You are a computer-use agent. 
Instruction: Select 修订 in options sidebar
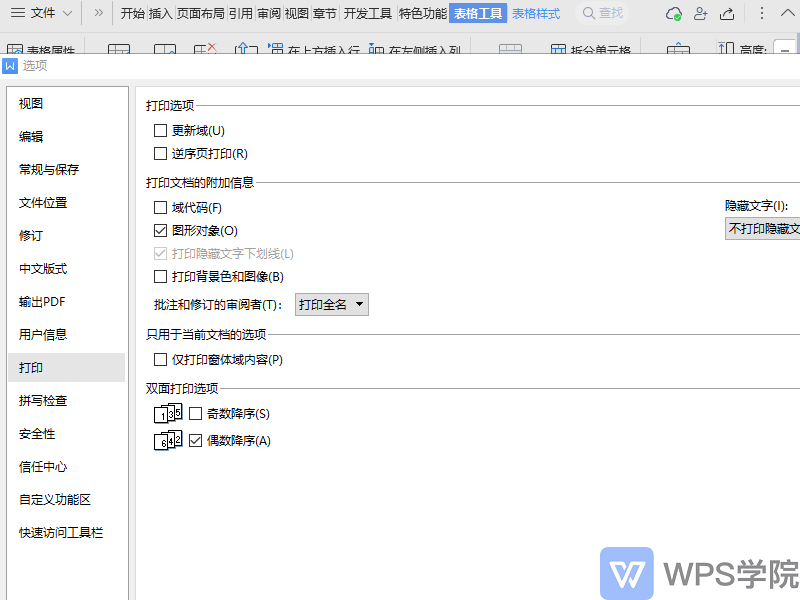click(x=66, y=236)
